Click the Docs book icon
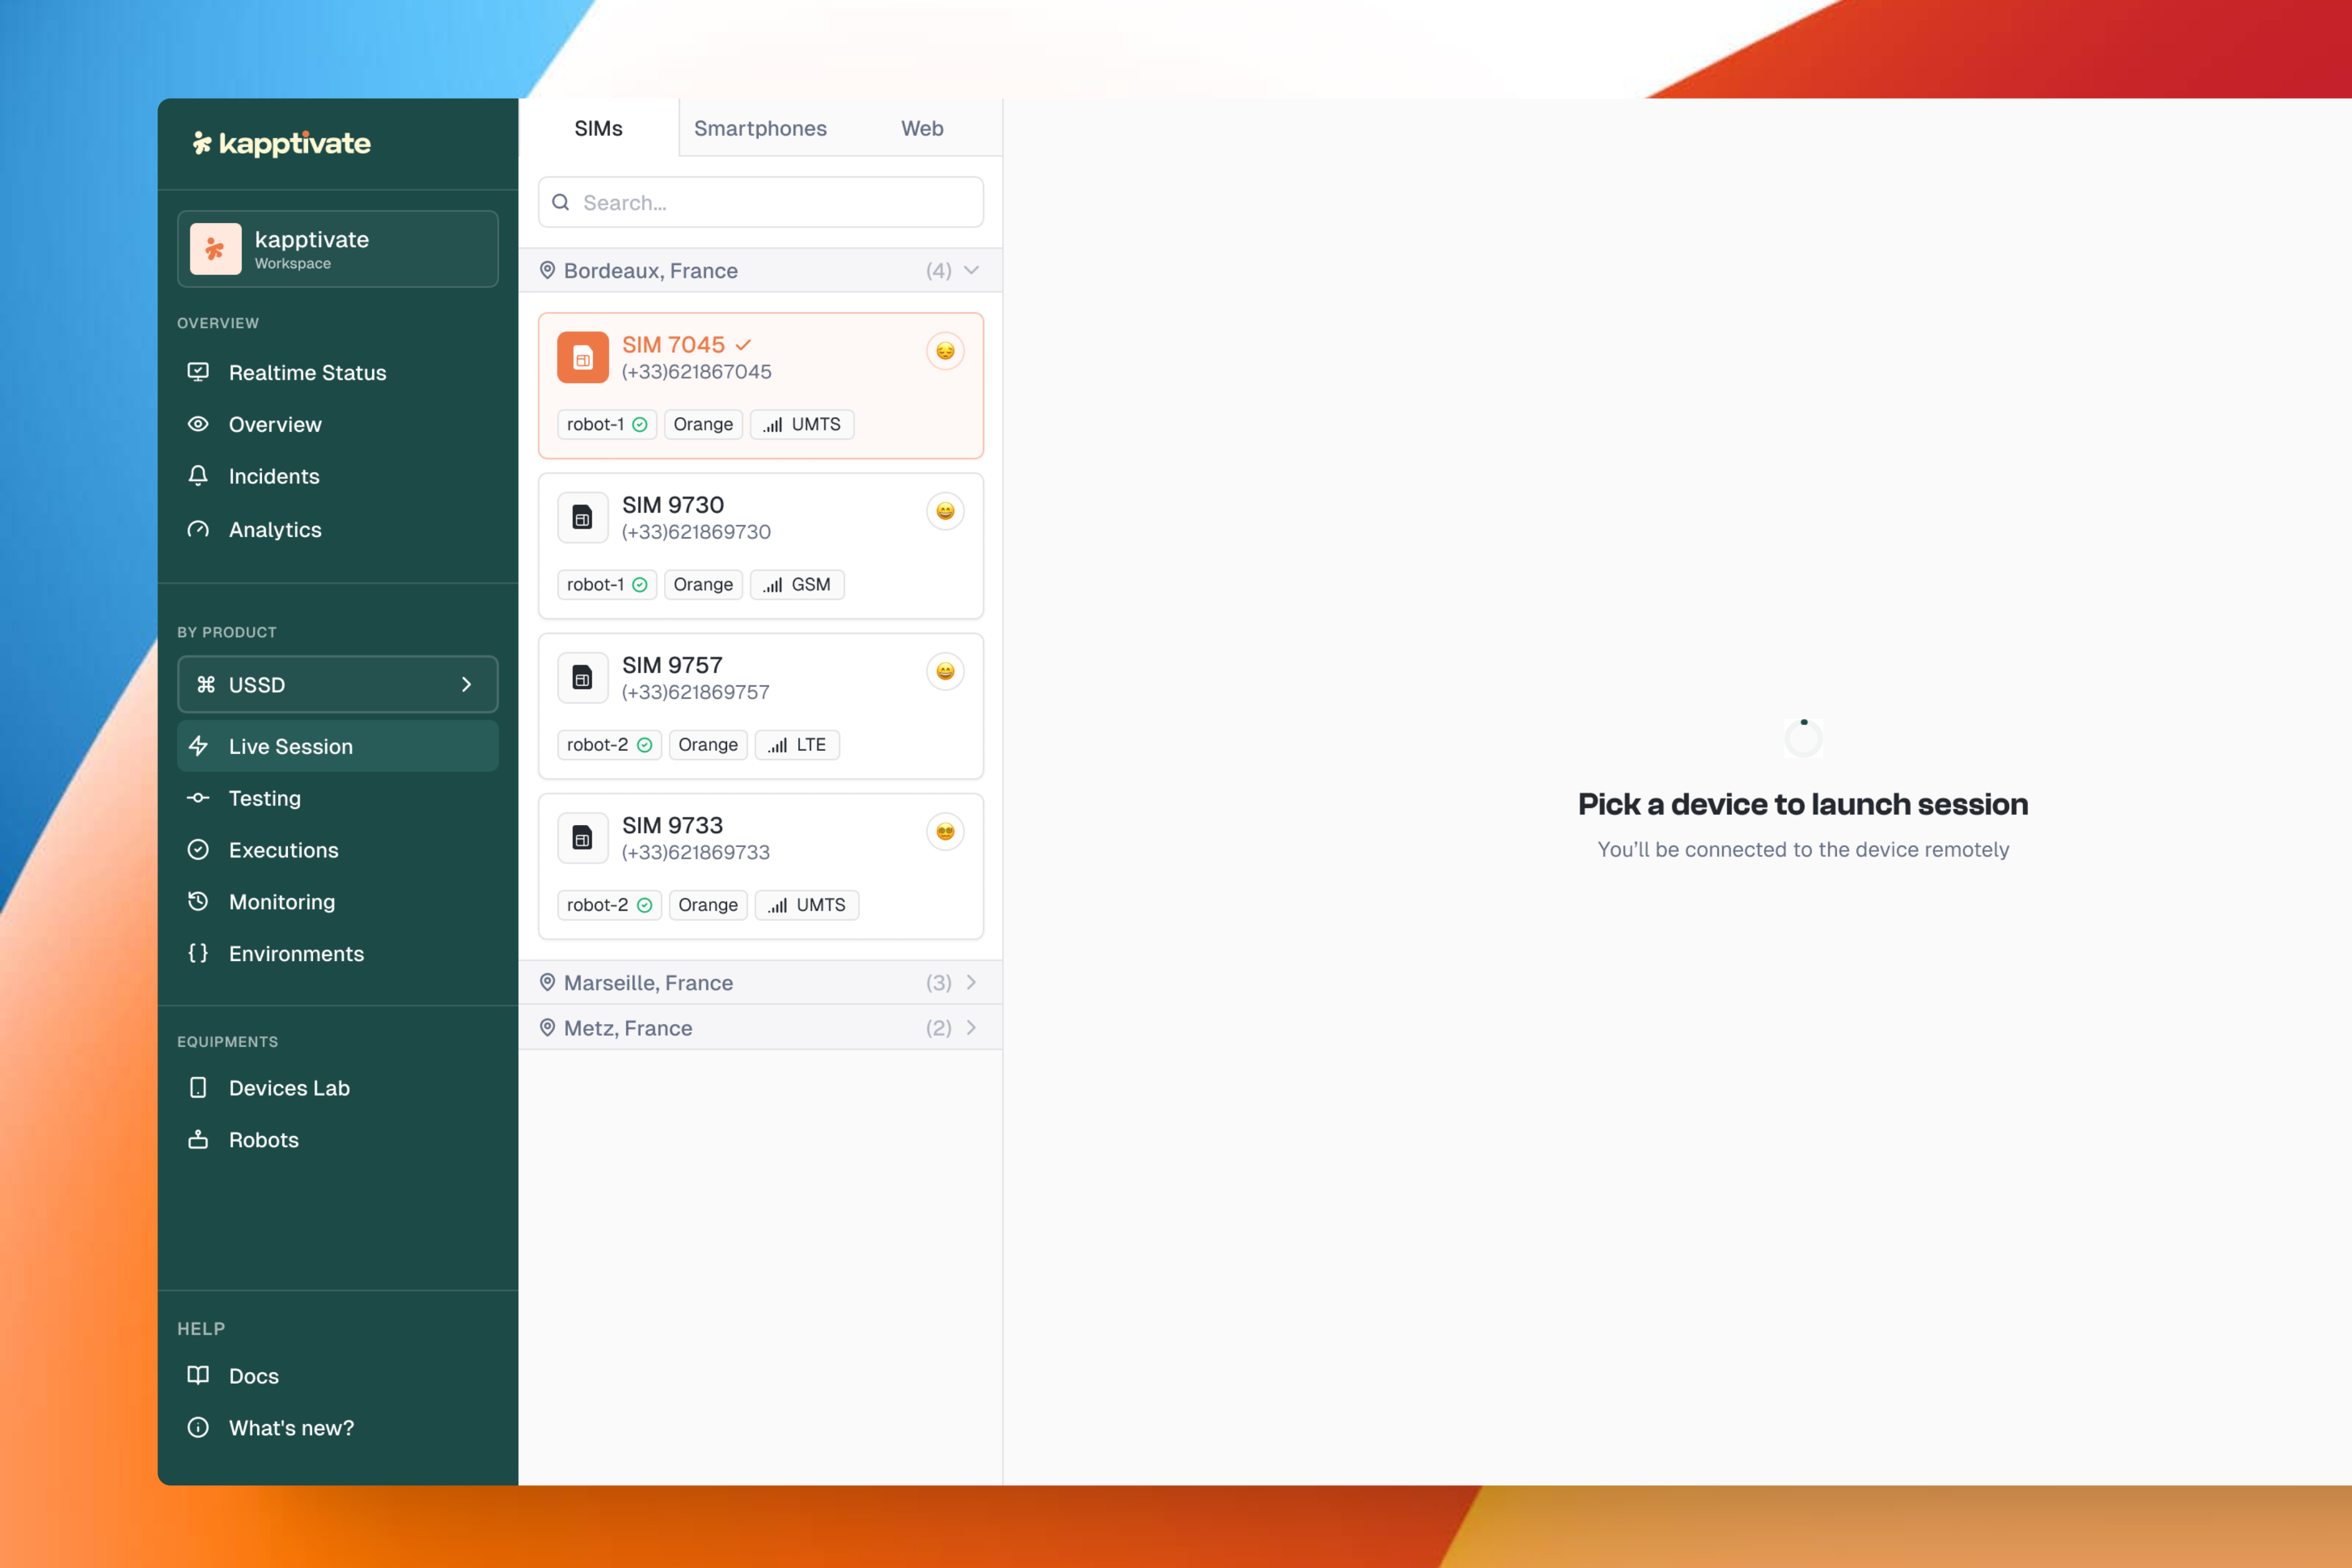The height and width of the screenshot is (1568, 2352). [x=198, y=1375]
